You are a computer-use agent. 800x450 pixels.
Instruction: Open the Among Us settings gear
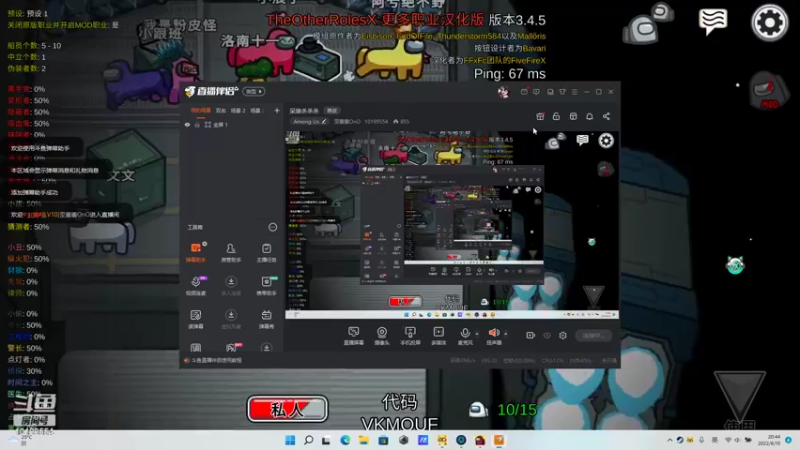pyautogui.click(x=769, y=22)
